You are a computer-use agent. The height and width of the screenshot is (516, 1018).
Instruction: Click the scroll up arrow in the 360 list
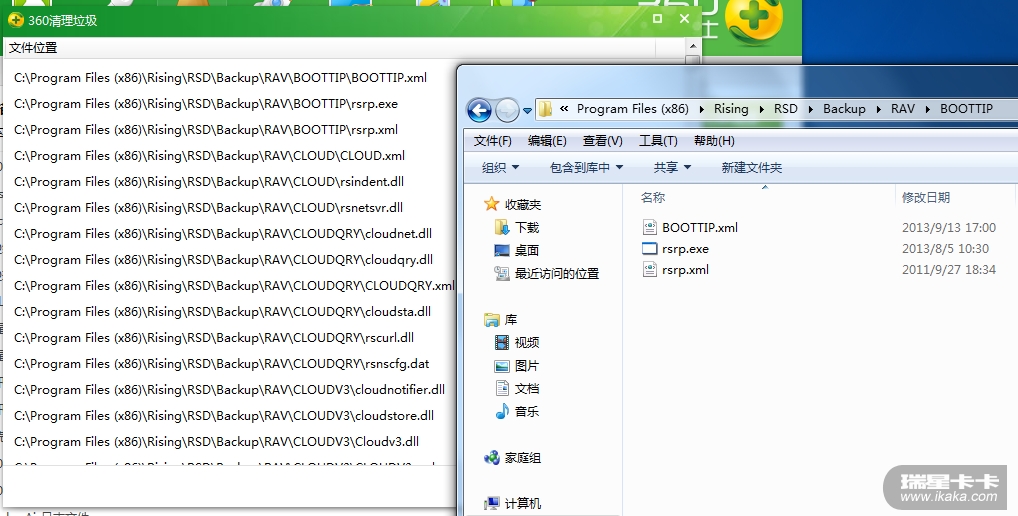tap(693, 46)
